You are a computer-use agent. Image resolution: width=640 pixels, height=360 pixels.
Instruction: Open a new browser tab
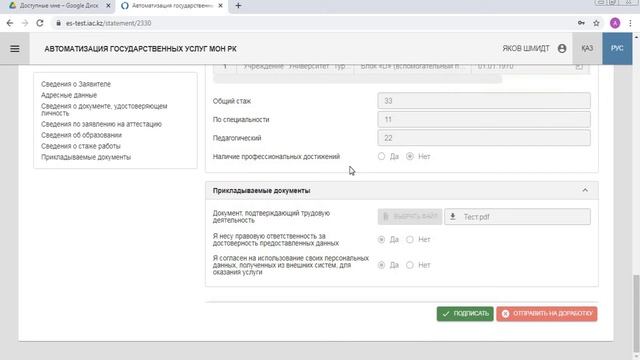pyautogui.click(x=238, y=6)
